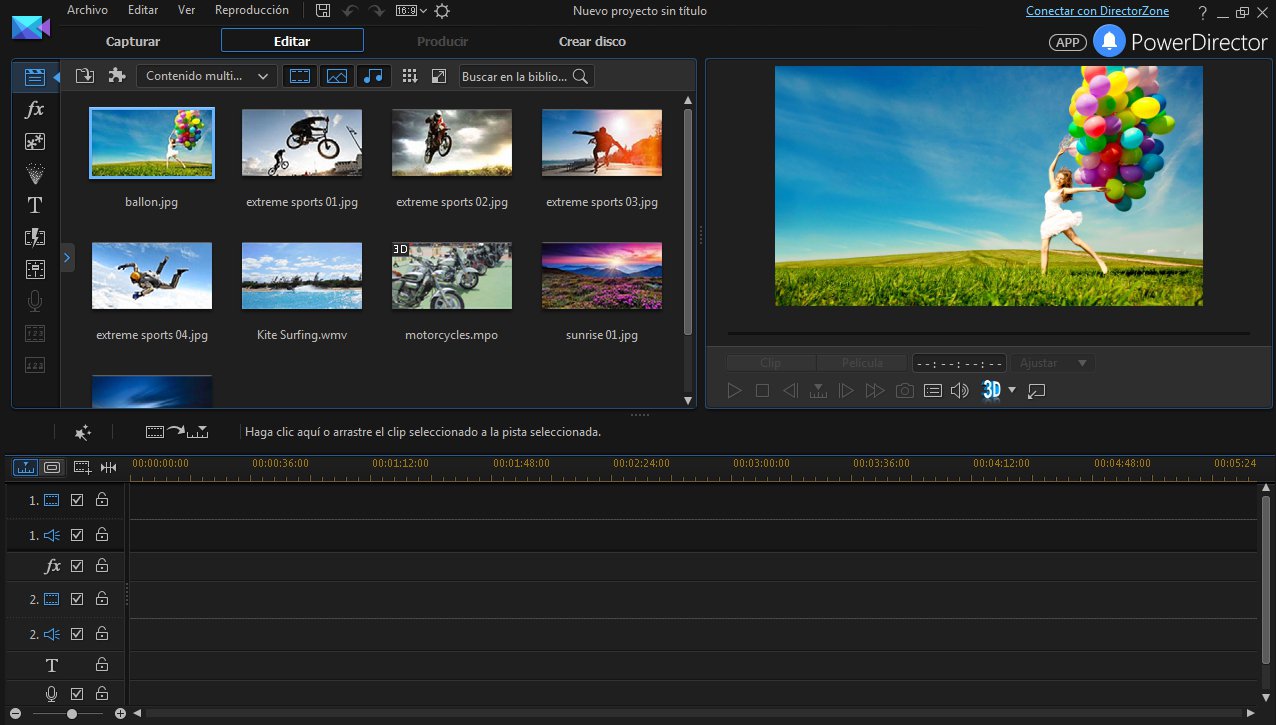Click the Undo arrow icon
The height and width of the screenshot is (725, 1276).
pos(349,10)
